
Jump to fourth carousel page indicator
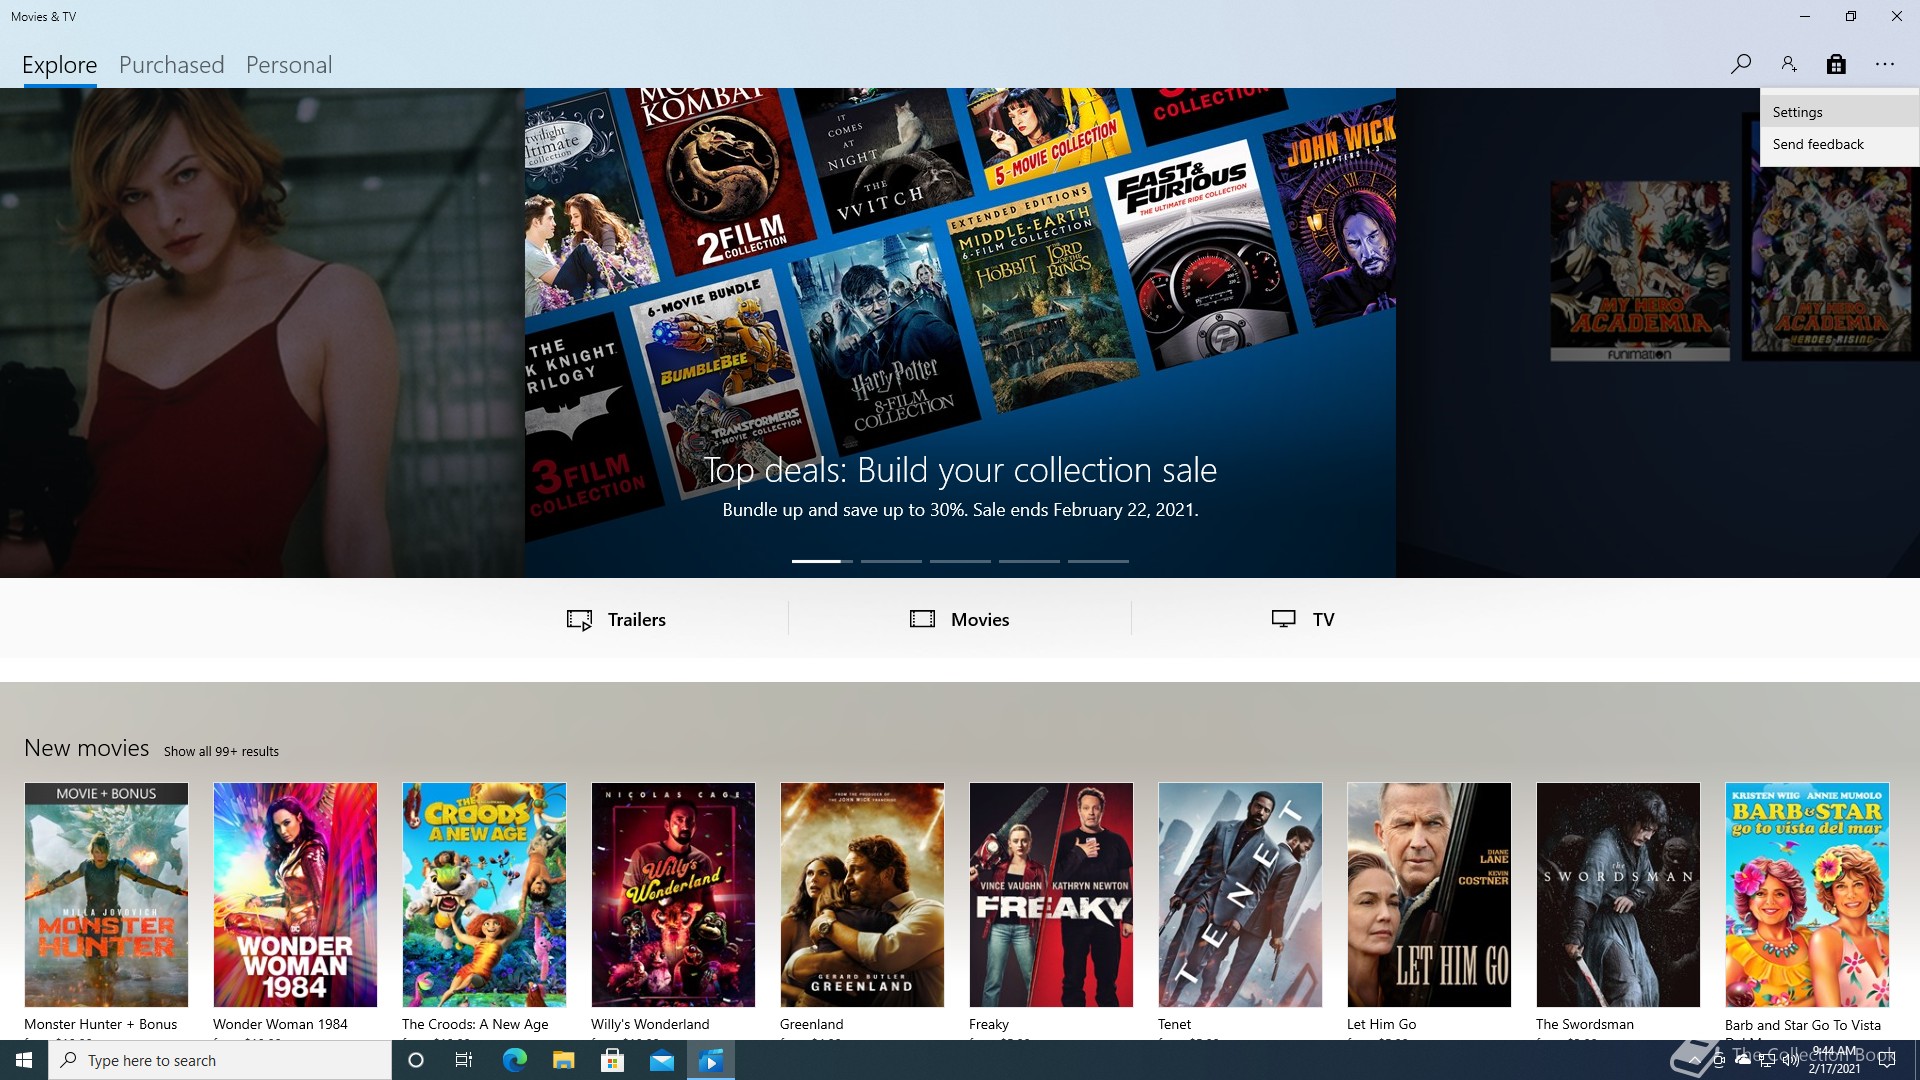coord(1029,561)
